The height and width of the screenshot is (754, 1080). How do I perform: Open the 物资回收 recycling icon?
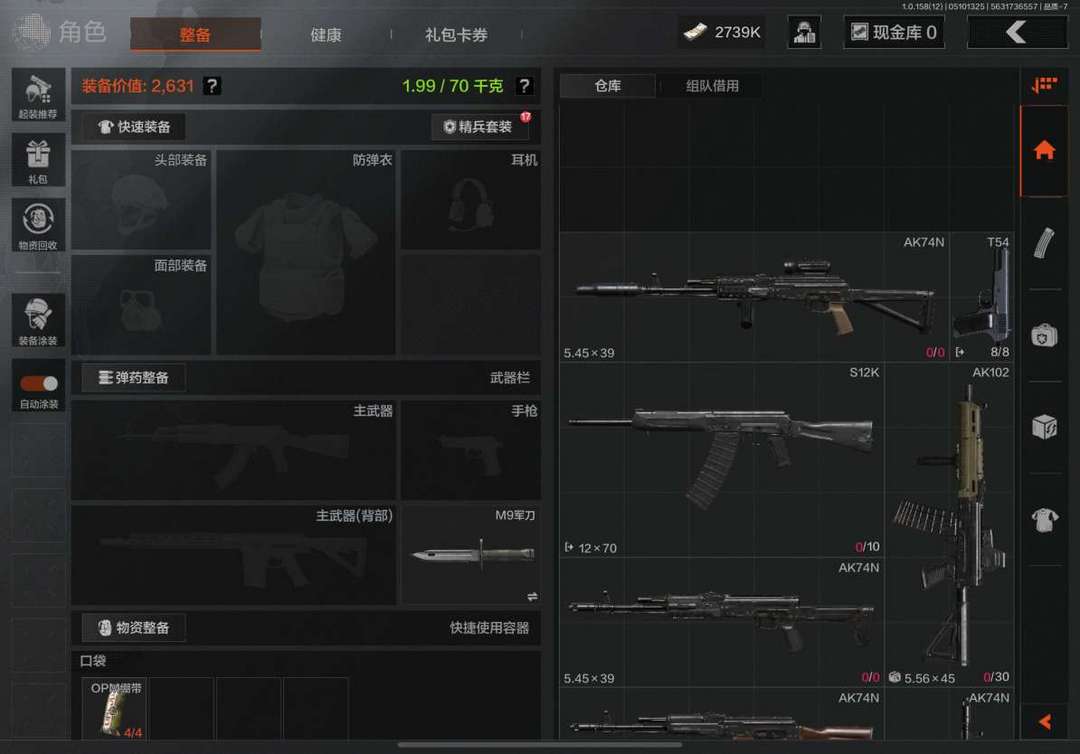pyautogui.click(x=39, y=225)
